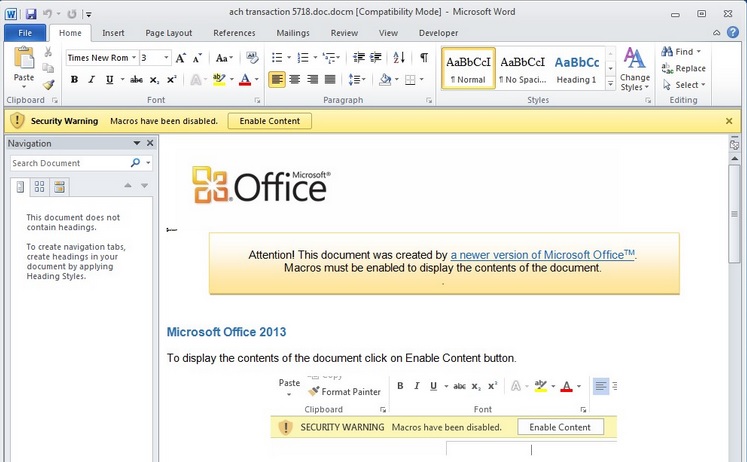Toggle Superscript formatting
Viewport: 747px width, 462px height.
click(x=172, y=80)
